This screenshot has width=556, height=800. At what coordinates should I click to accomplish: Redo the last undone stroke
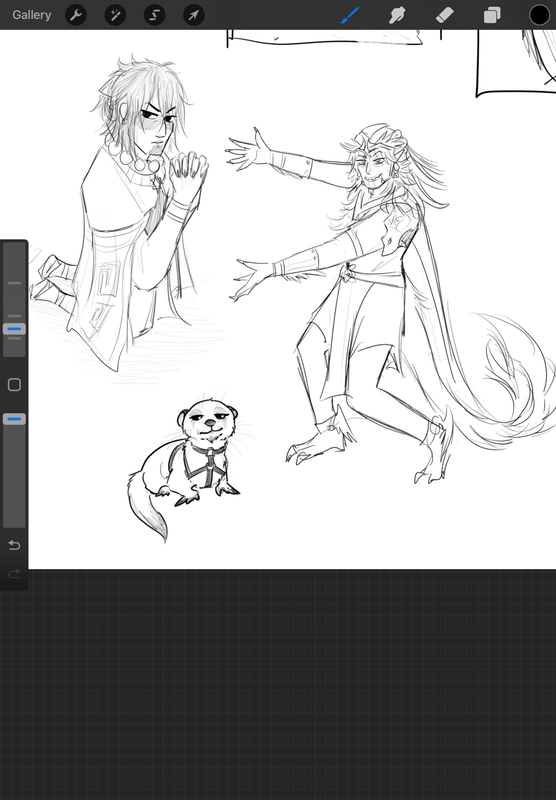click(14, 573)
